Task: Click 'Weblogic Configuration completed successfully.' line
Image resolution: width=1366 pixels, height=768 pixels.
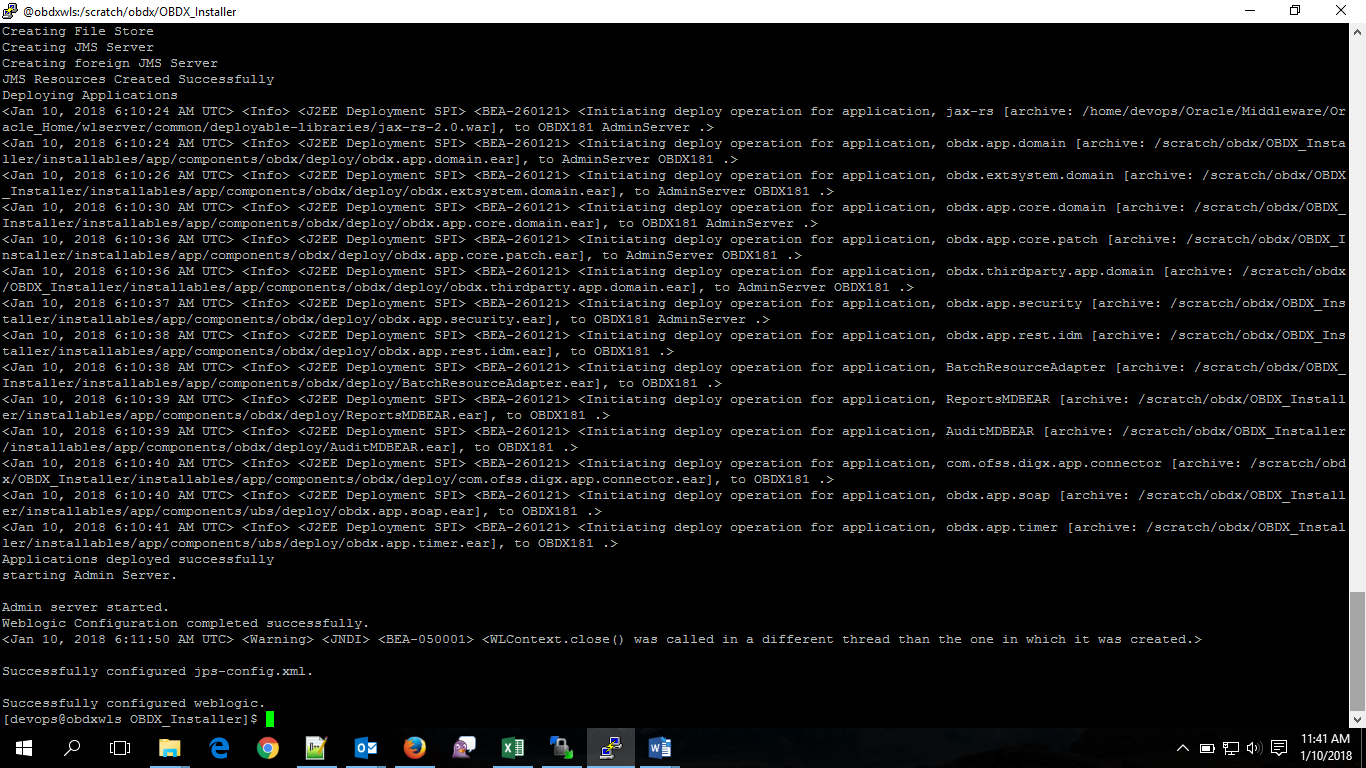Action: tap(186, 623)
